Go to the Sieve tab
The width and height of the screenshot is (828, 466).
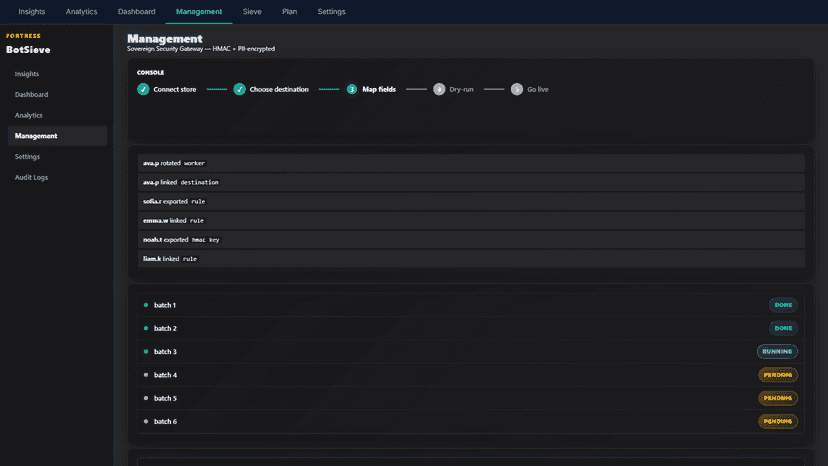point(252,12)
